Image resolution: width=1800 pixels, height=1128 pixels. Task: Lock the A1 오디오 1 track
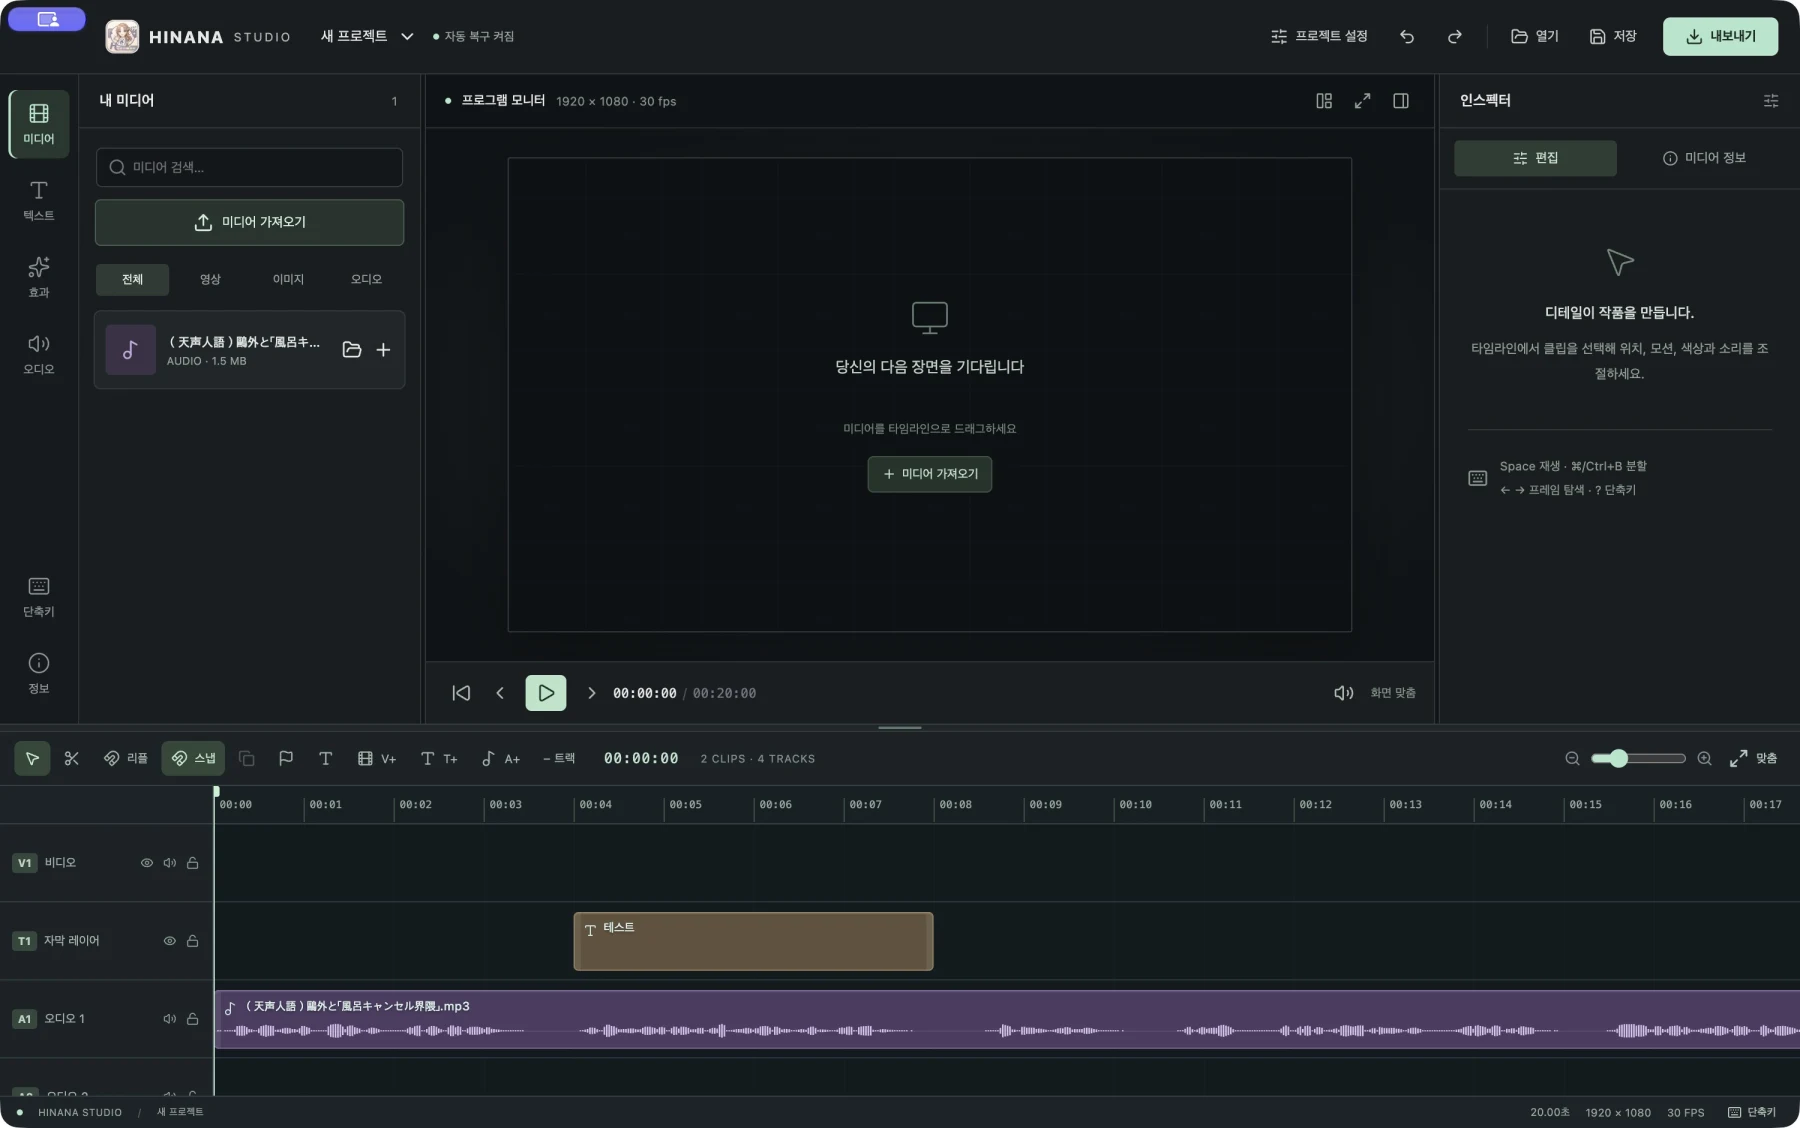(193, 1019)
